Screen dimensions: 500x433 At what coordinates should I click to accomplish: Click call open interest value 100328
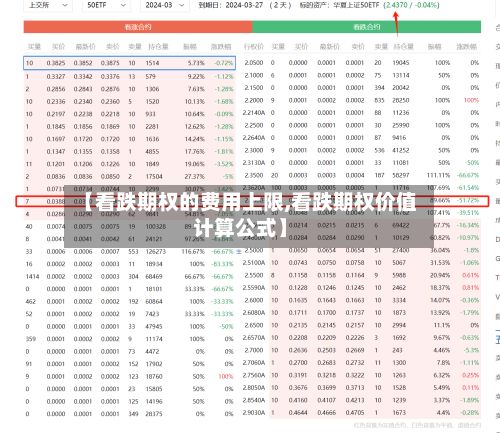(155, 226)
